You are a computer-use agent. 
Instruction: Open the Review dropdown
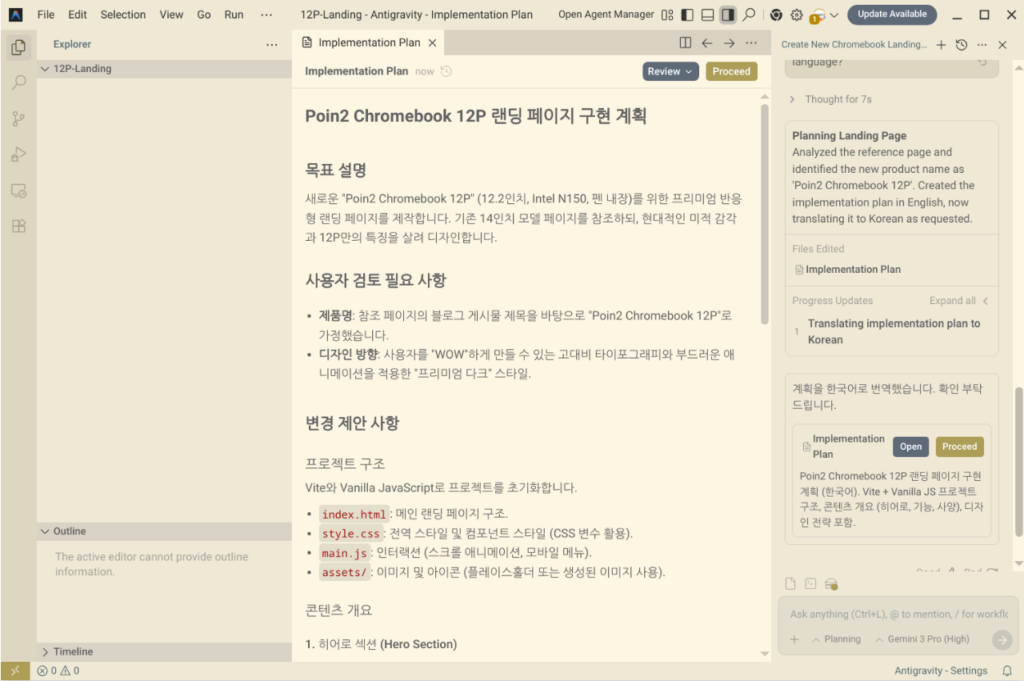pyautogui.click(x=670, y=71)
